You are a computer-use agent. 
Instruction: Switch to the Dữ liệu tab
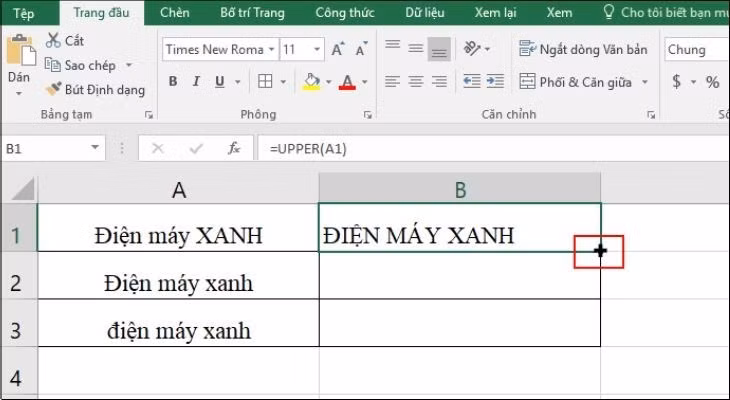(425, 13)
